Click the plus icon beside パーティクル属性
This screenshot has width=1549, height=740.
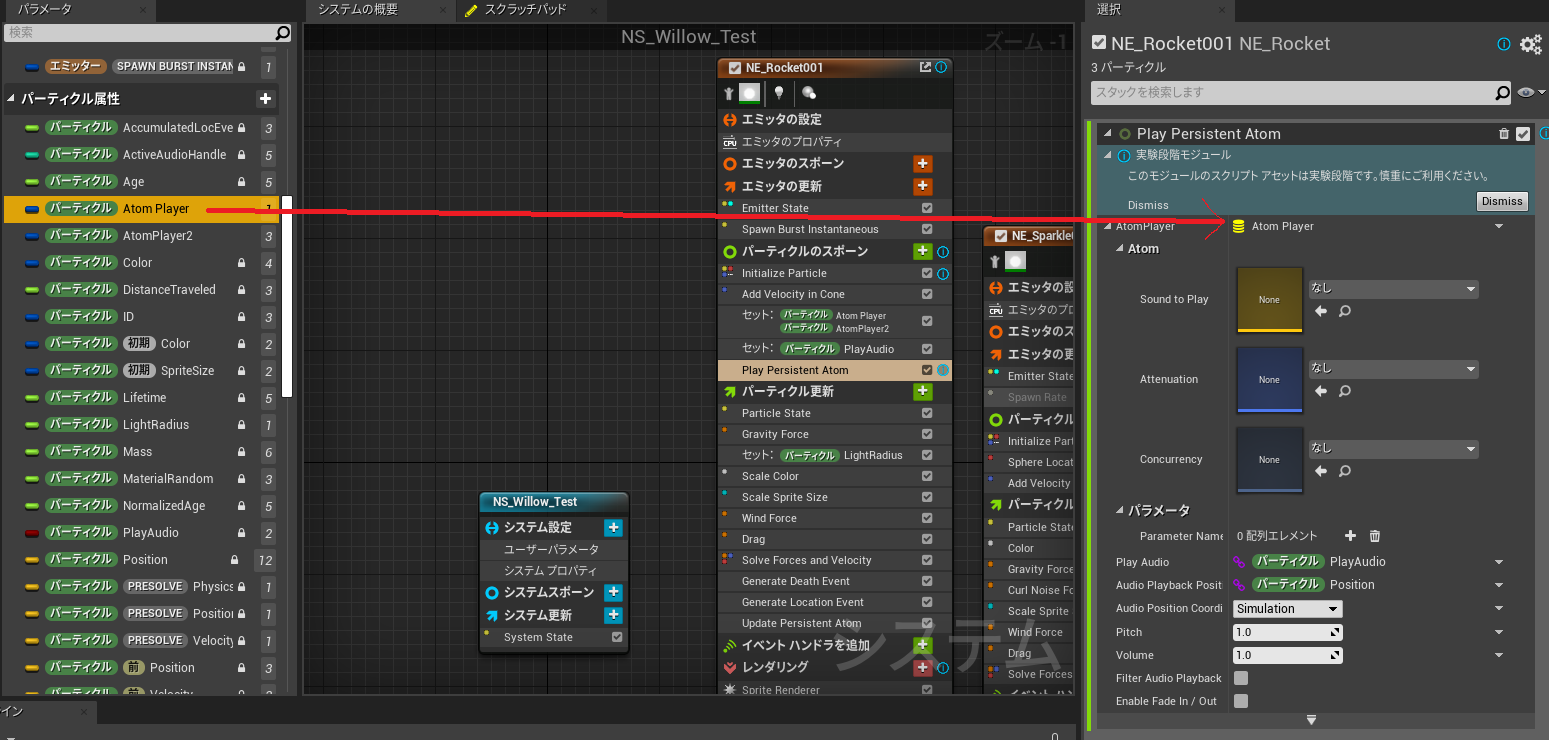tap(265, 99)
